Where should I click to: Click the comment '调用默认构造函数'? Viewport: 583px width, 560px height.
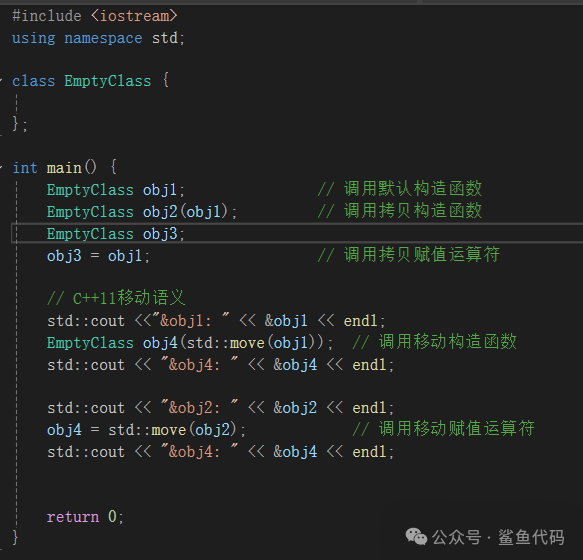pos(413,189)
